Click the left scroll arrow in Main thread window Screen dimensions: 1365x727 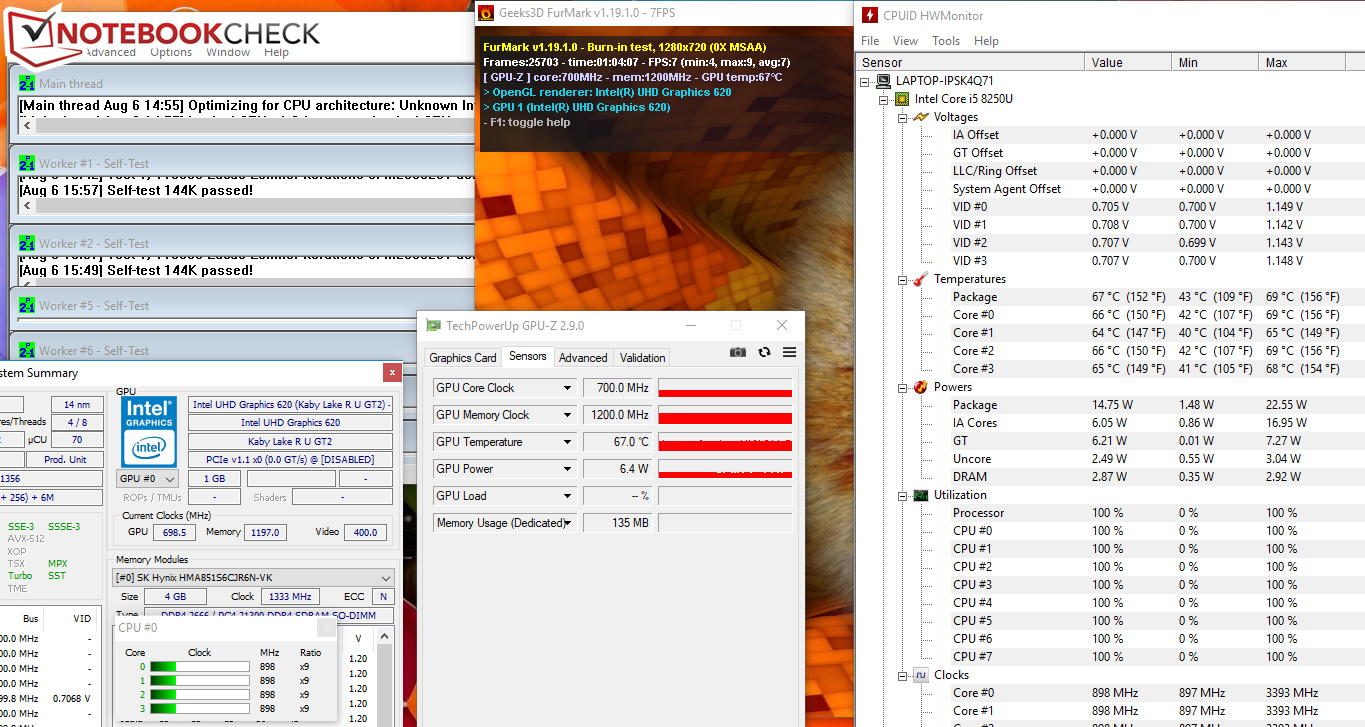28,126
